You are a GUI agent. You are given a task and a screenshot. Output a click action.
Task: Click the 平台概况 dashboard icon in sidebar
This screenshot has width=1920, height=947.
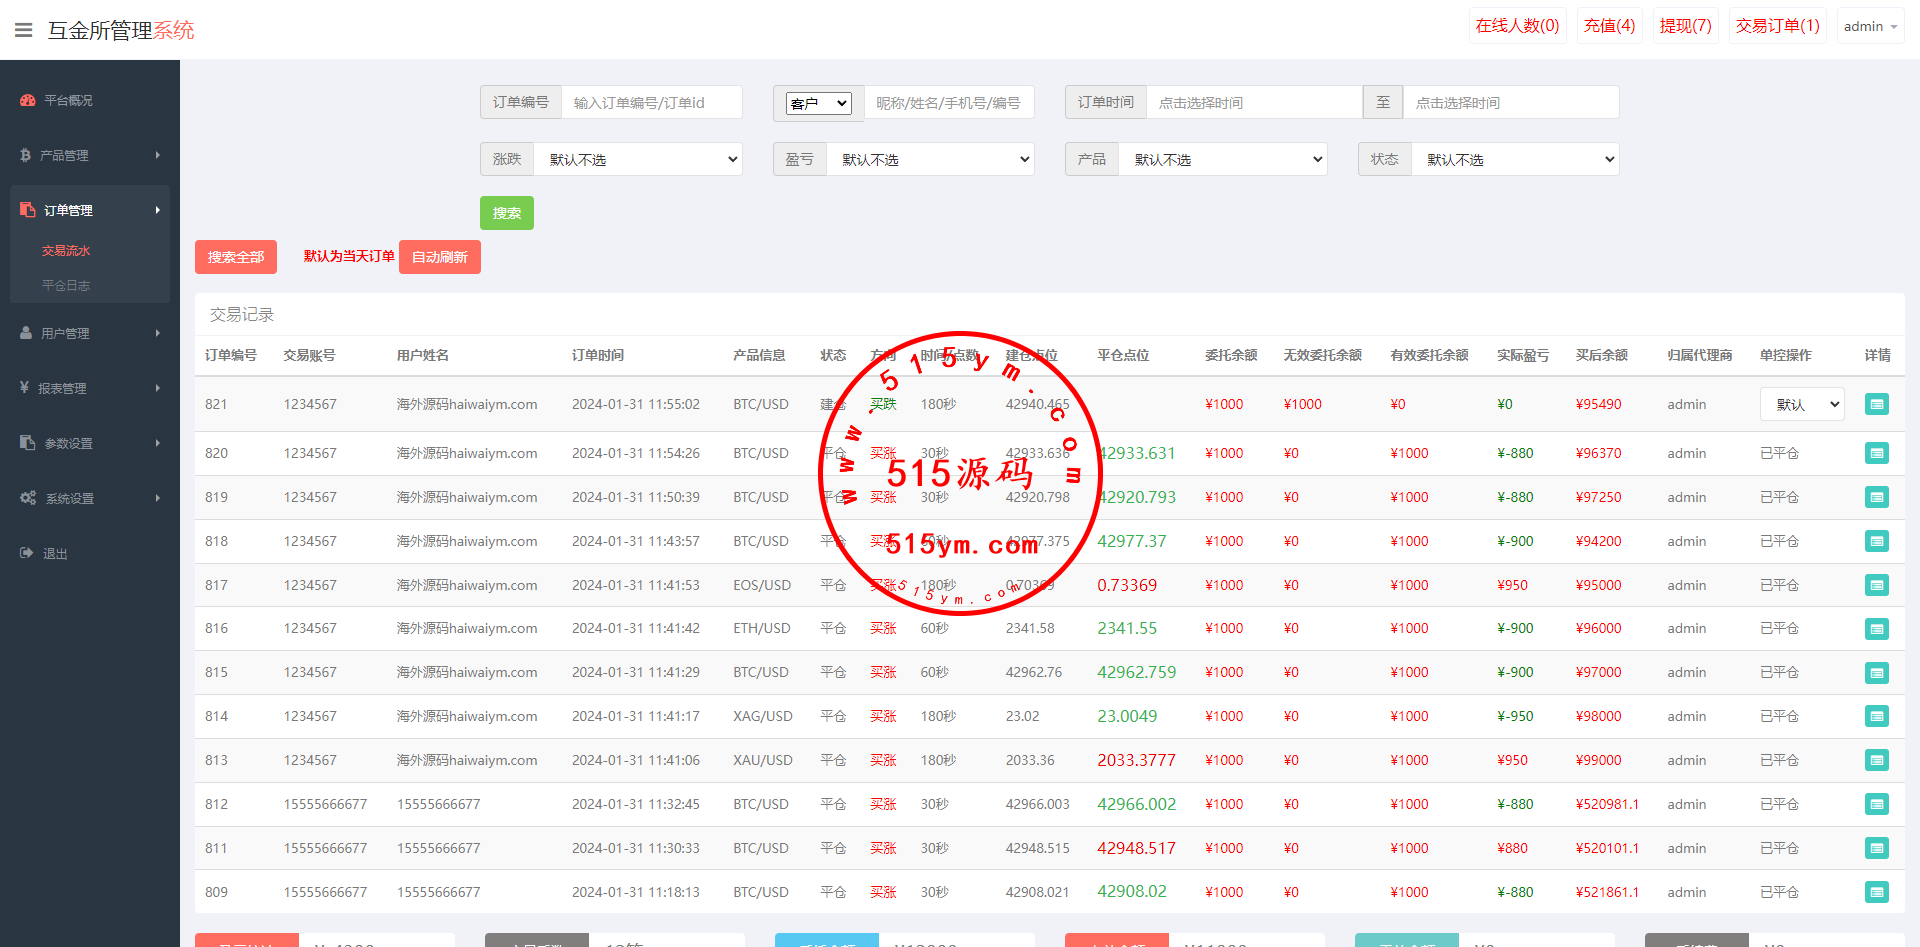tap(27, 100)
